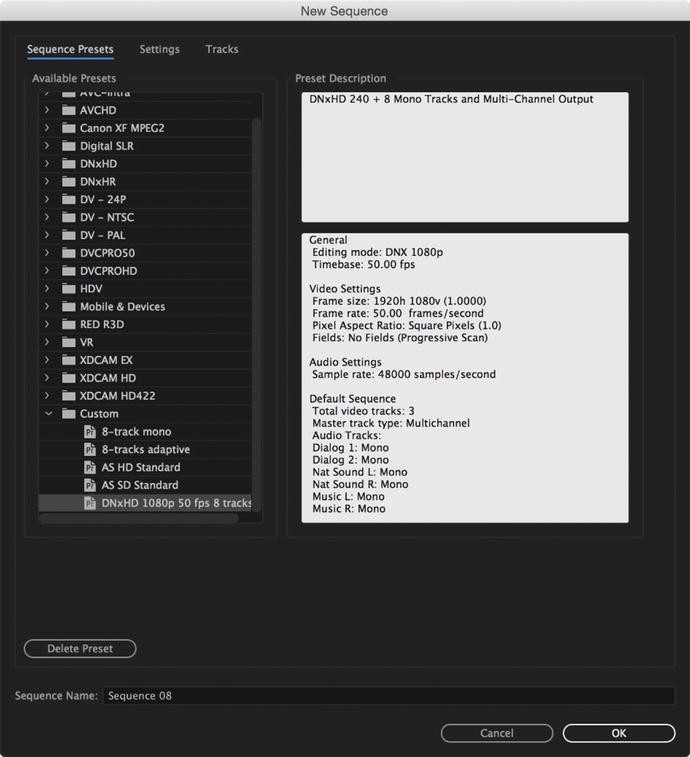Screen dimensions: 690x757
Task: Expand the DNxHD presets folder
Action: coord(47,164)
